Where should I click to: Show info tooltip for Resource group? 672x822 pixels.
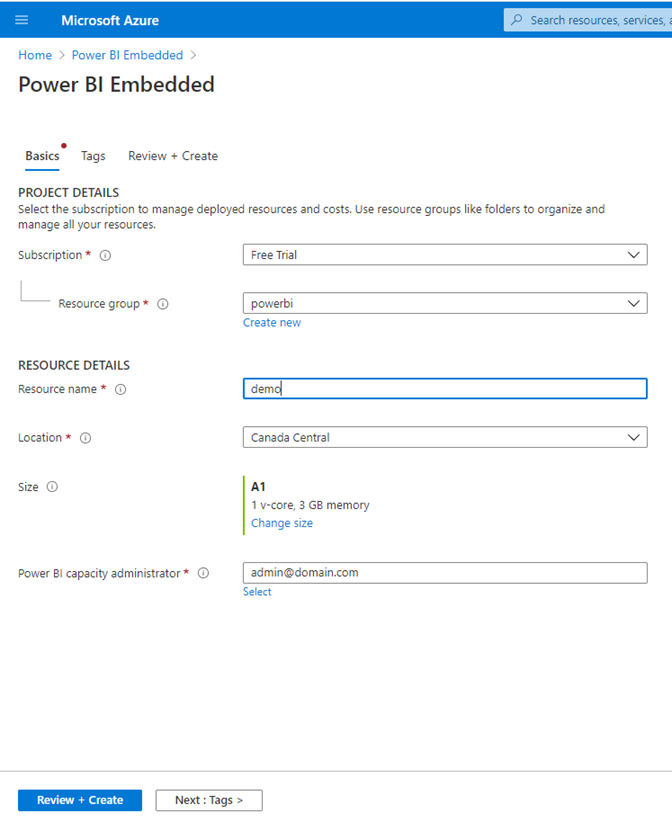pos(163,304)
